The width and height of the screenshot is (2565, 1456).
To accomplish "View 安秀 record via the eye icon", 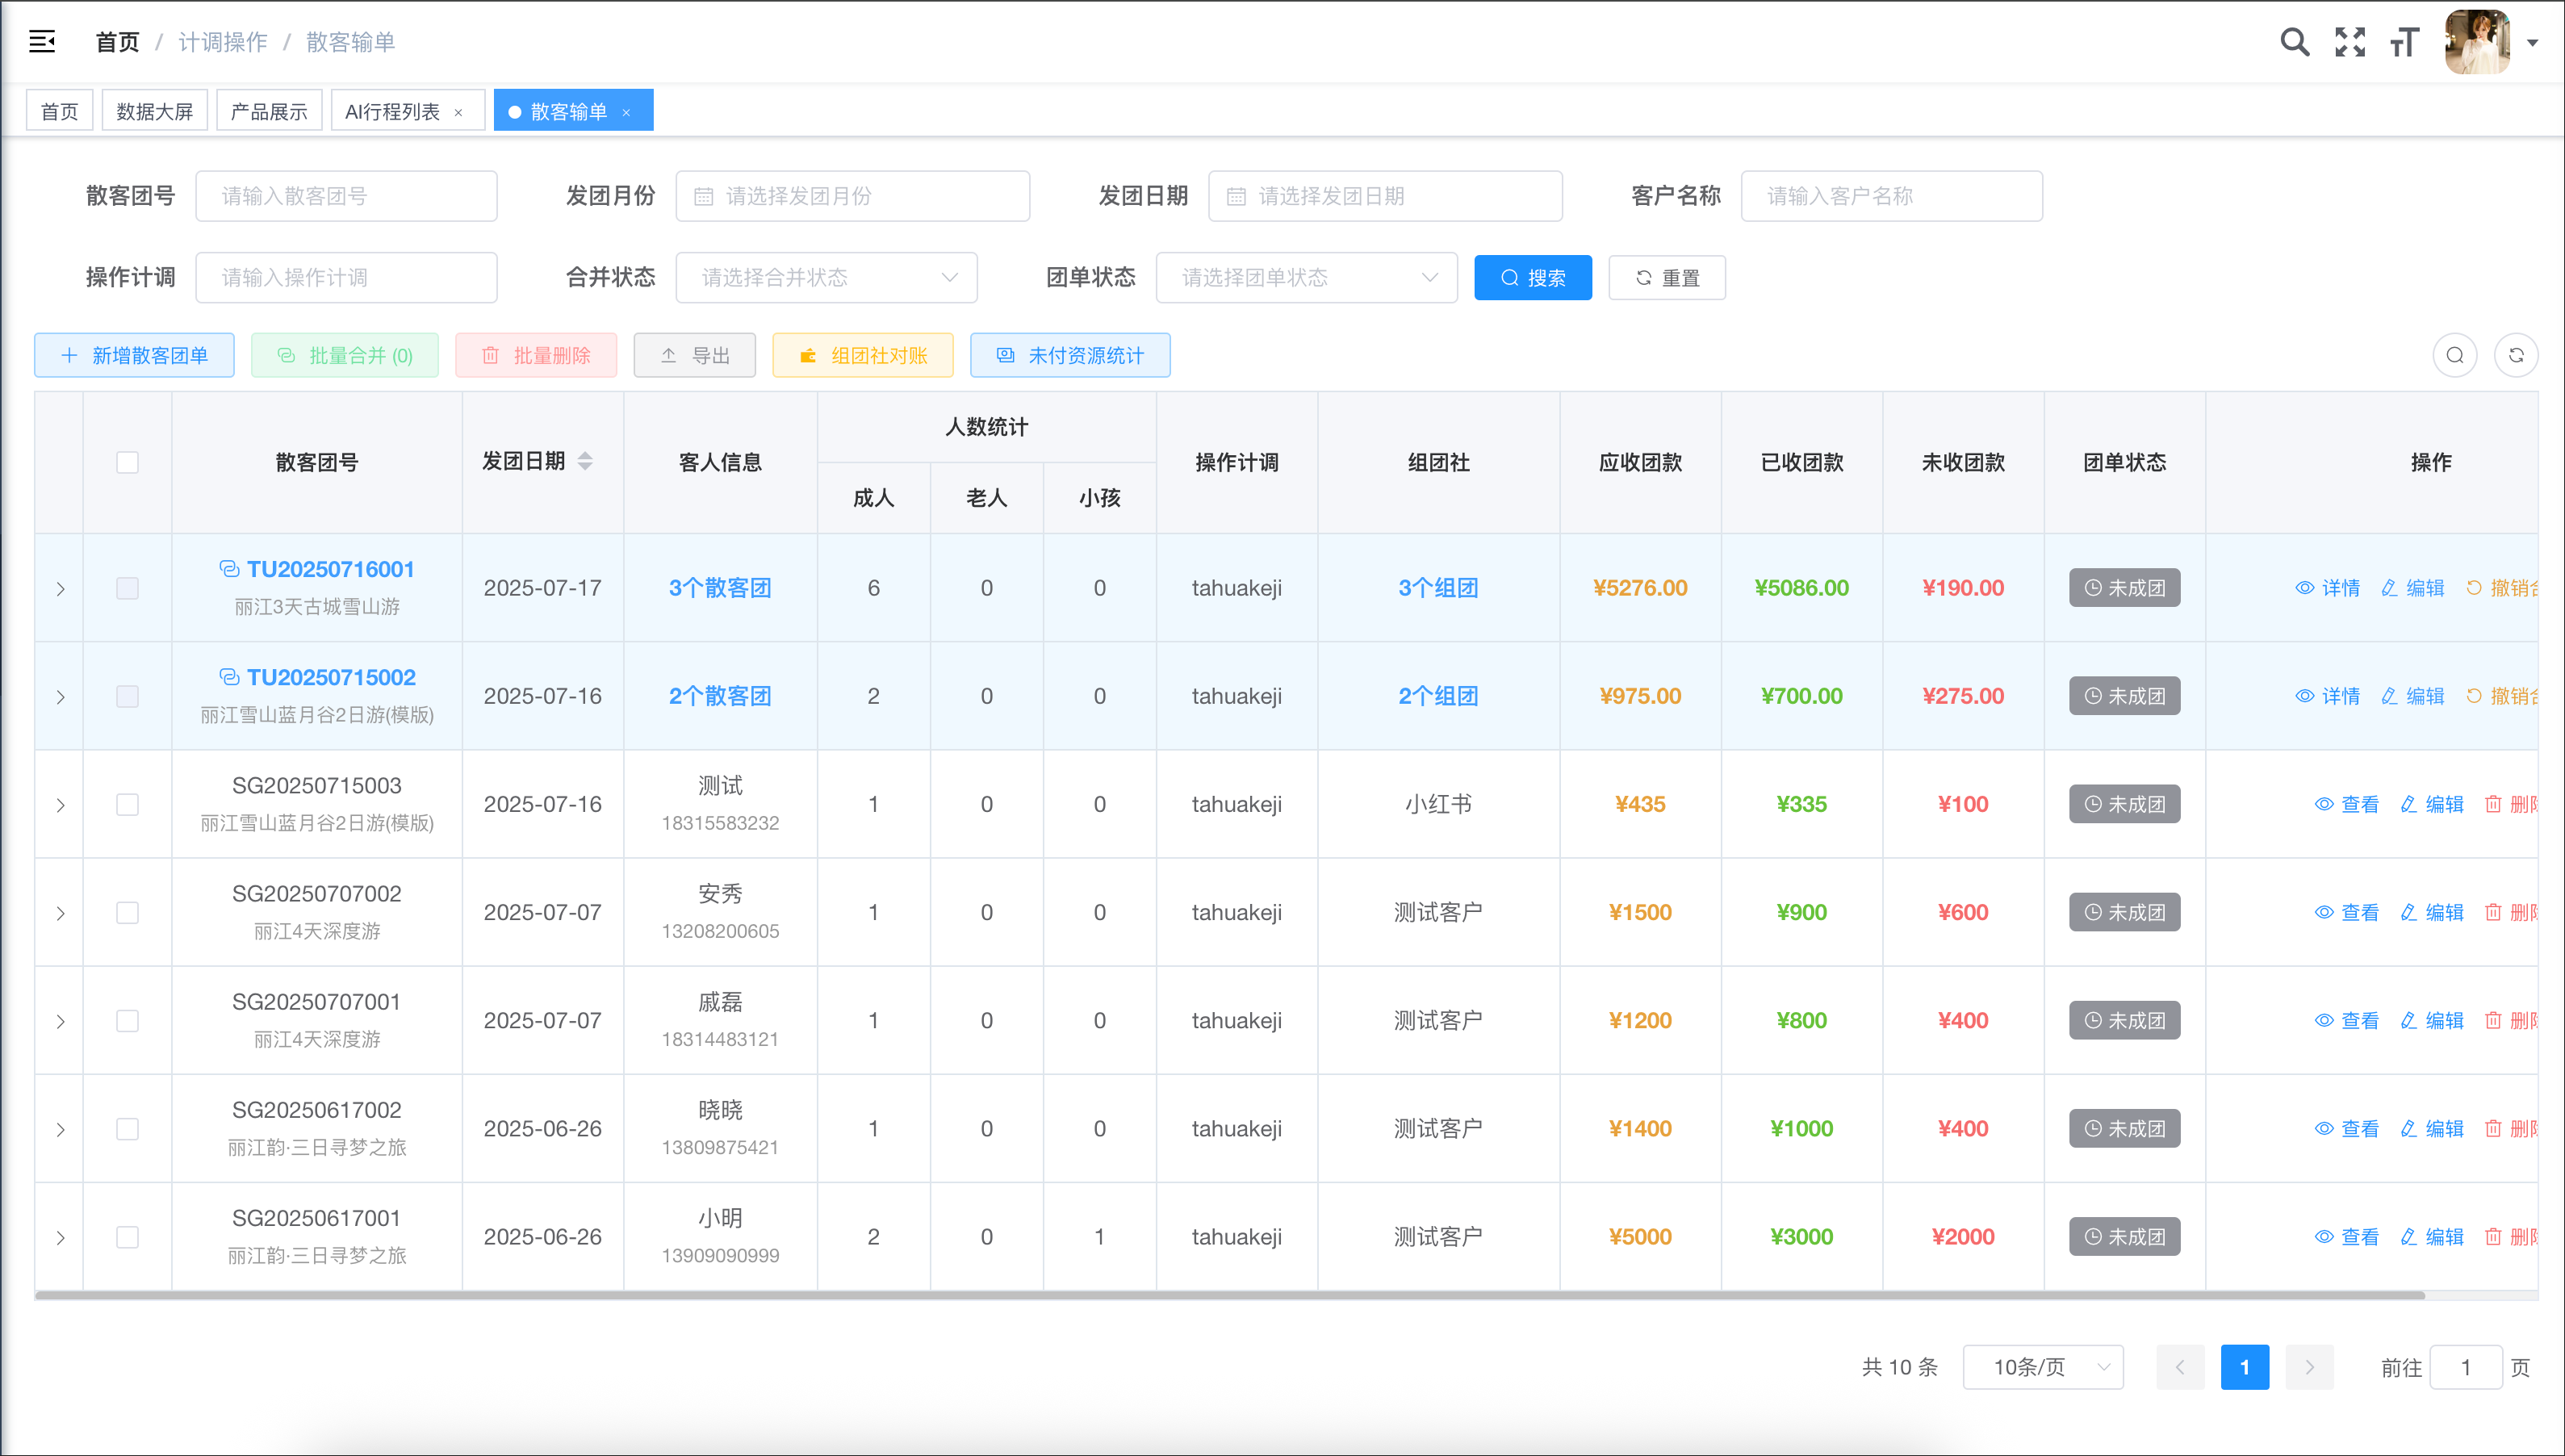I will 2324,911.
